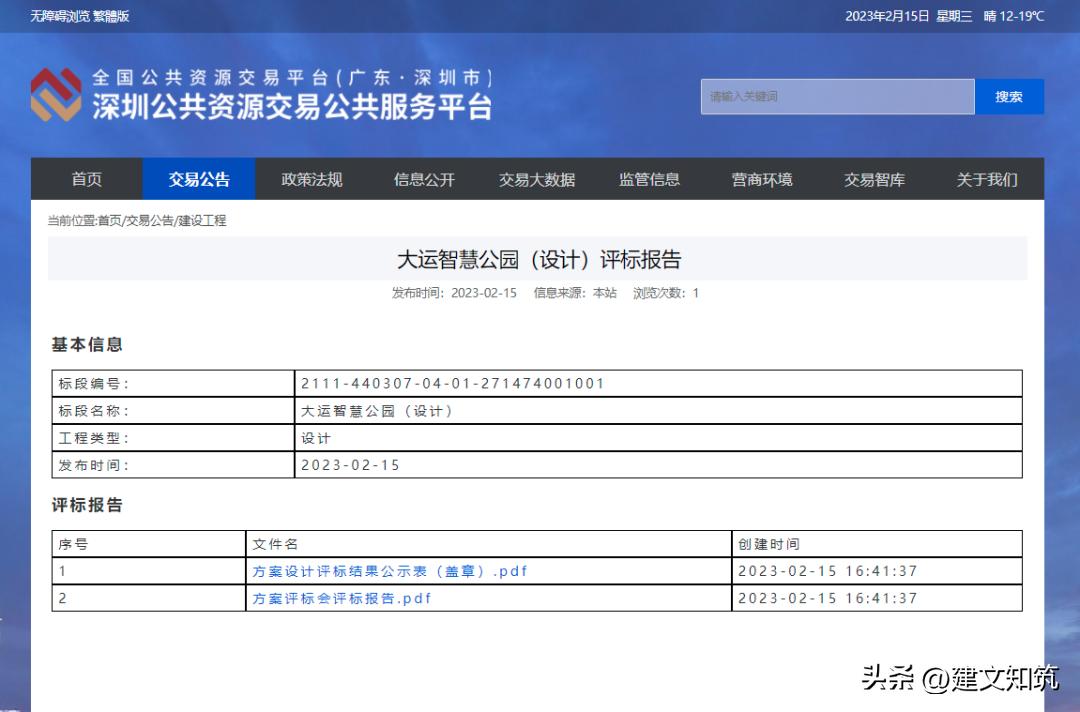Open the 政策法规 menu item
1080x712 pixels.
311,179
